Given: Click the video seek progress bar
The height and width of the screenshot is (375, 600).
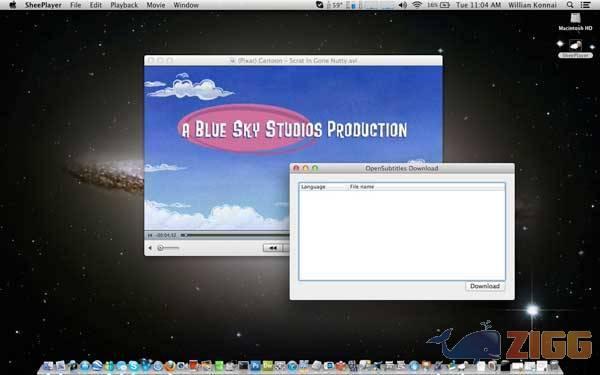Looking at the screenshot, I should [x=234, y=235].
